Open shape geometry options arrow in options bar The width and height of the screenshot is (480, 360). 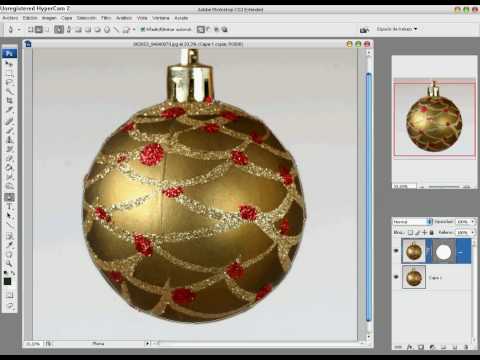pos(134,29)
